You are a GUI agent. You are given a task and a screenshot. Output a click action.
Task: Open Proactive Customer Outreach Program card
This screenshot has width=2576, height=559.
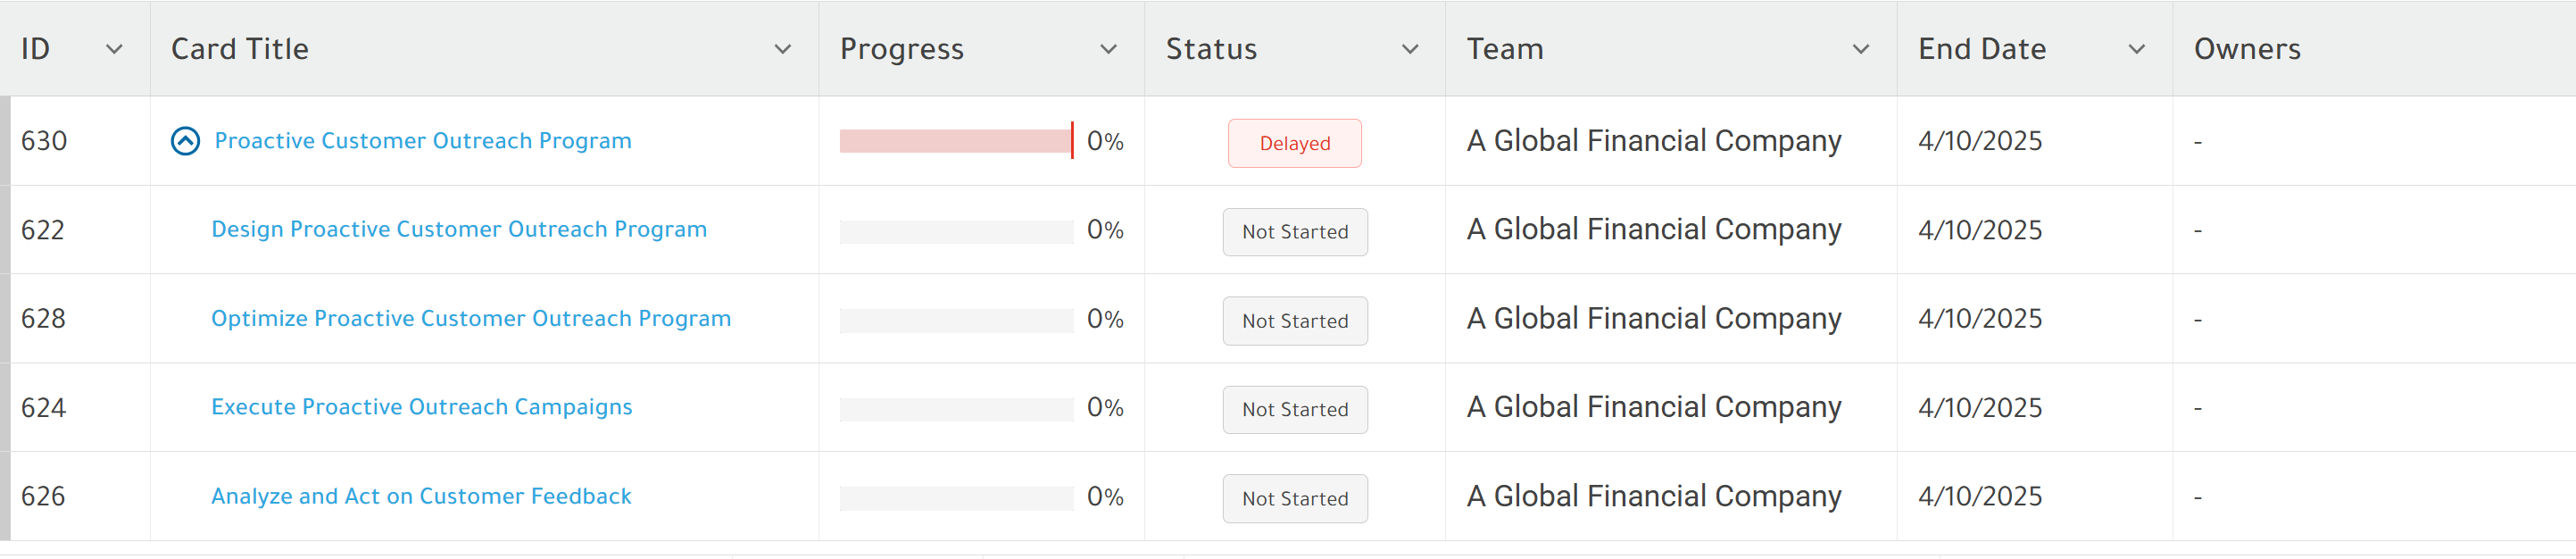pos(423,141)
